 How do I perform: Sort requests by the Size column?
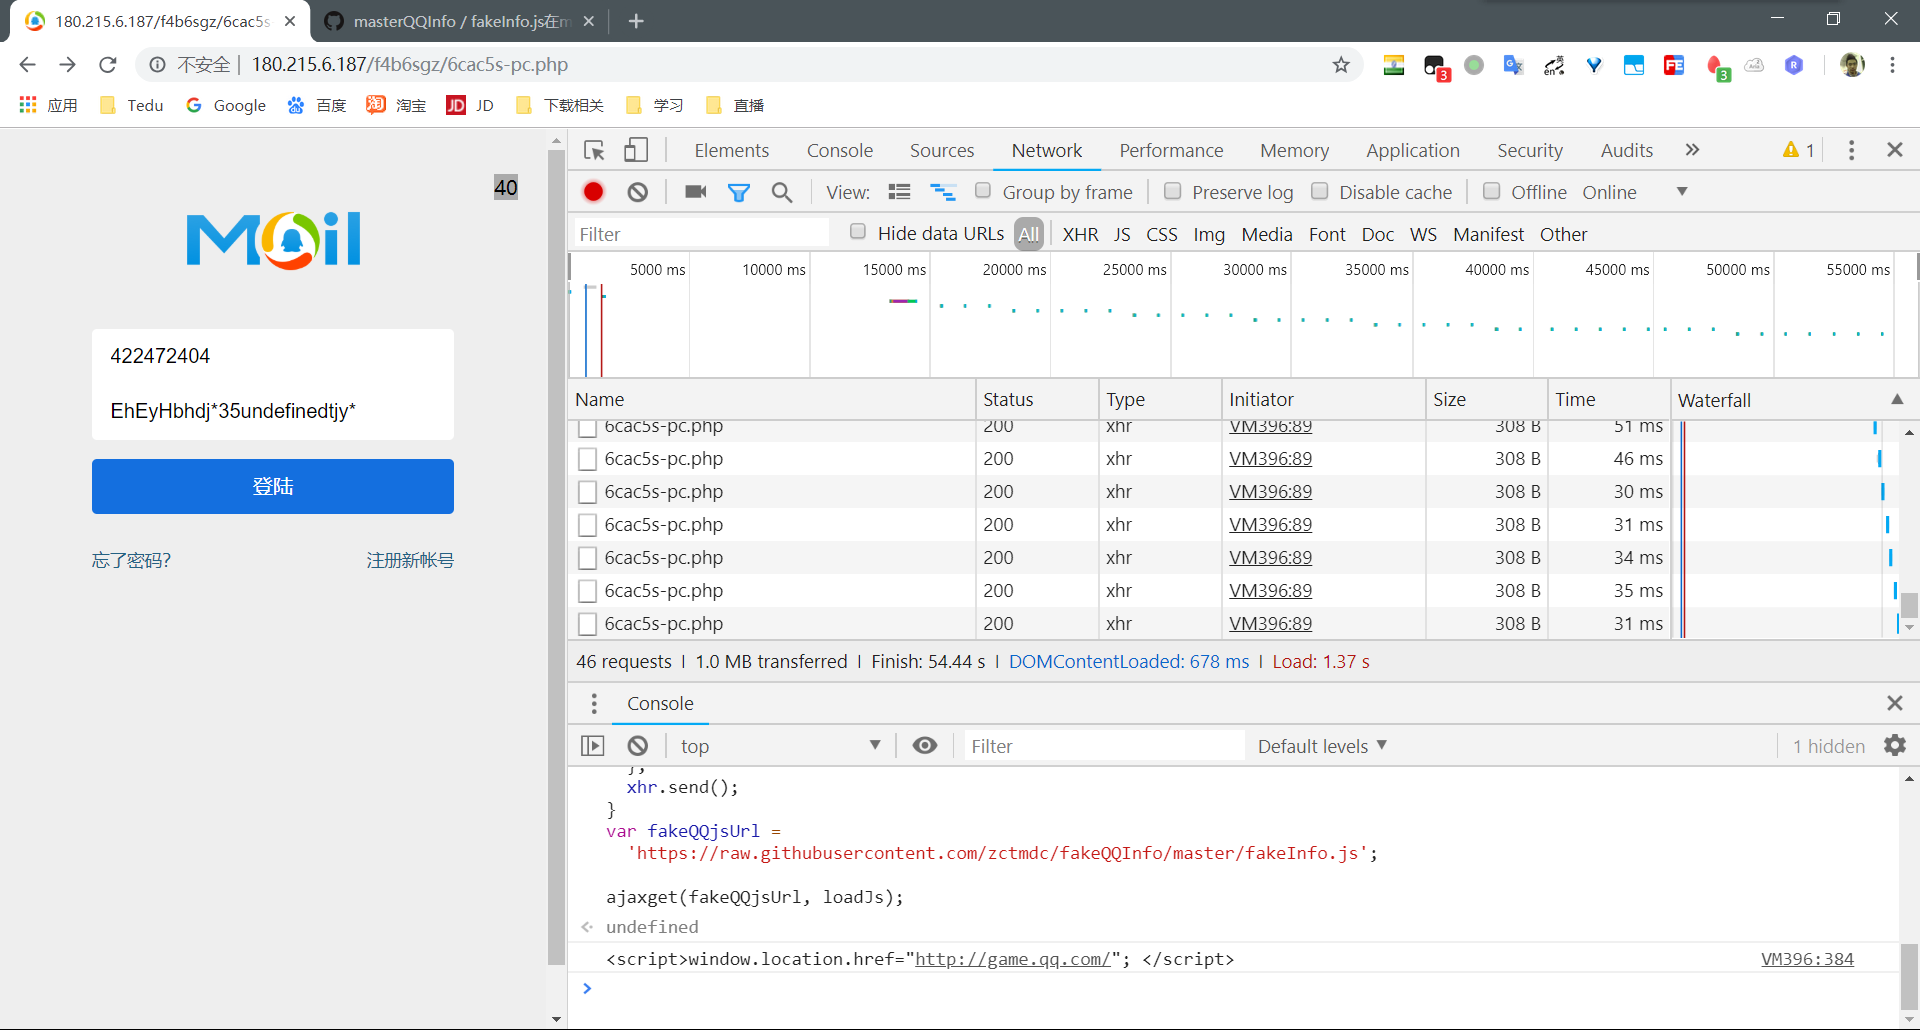point(1486,399)
